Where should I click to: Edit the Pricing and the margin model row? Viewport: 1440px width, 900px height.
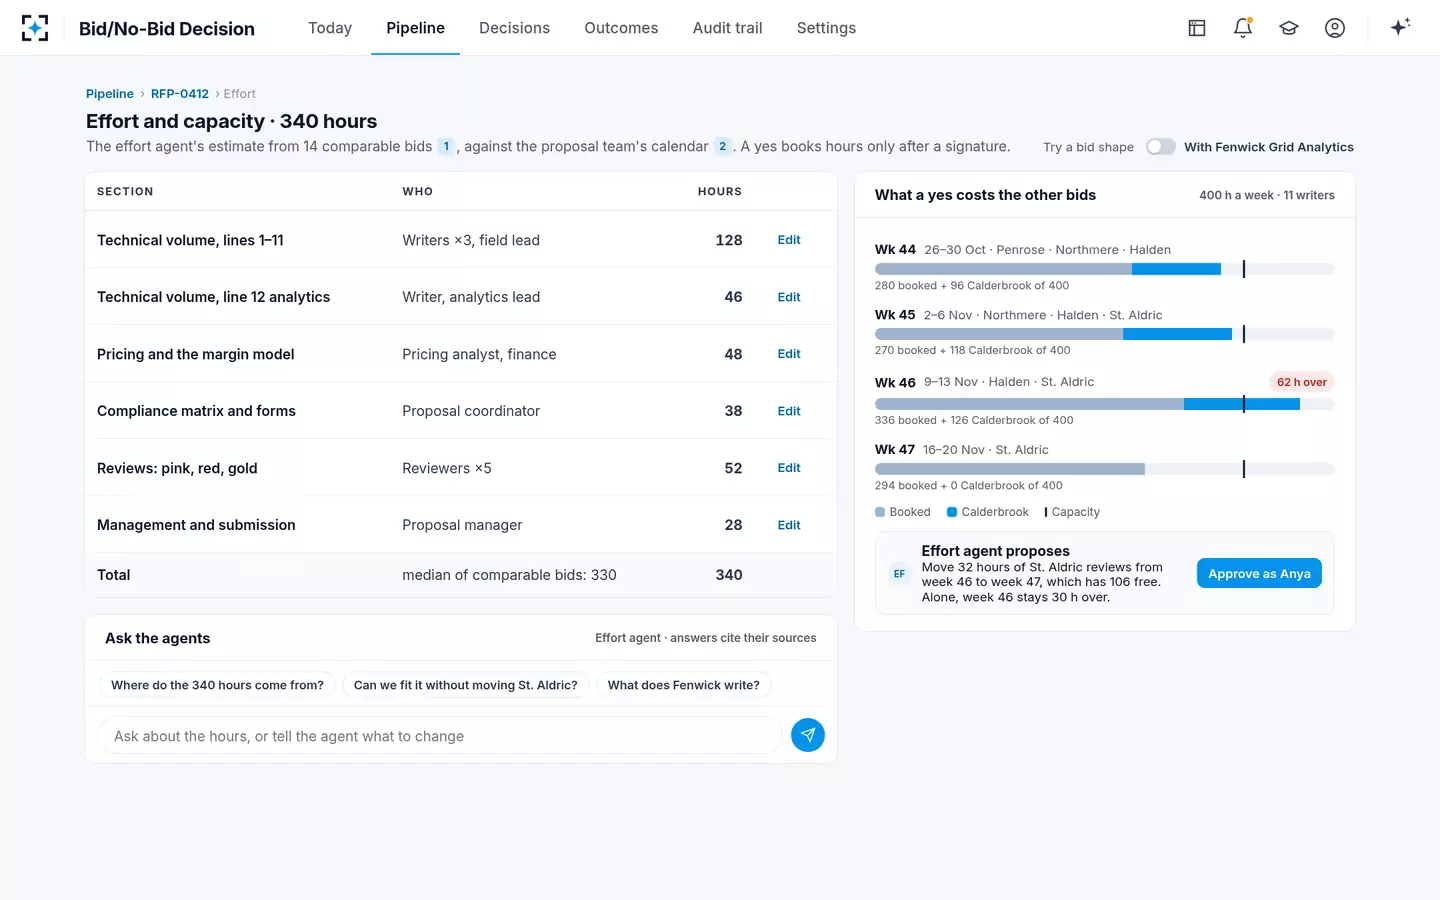(x=789, y=354)
